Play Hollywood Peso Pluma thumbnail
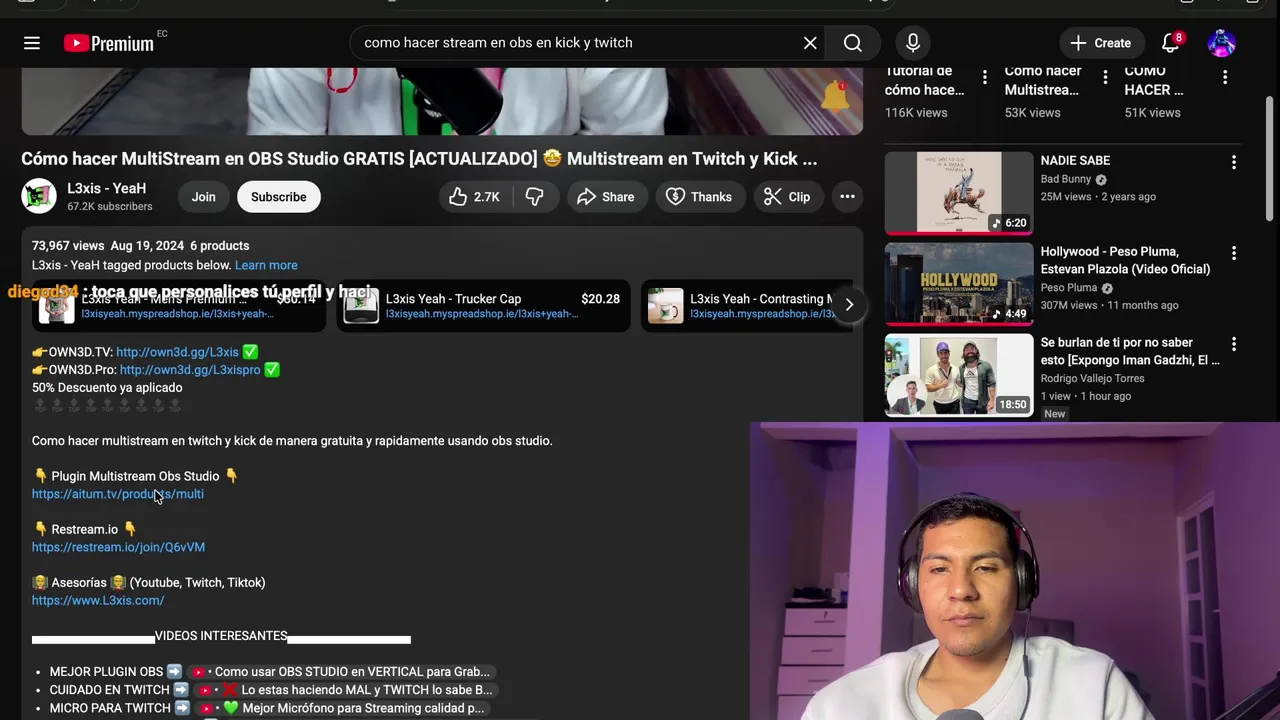1280x720 pixels. coord(959,284)
